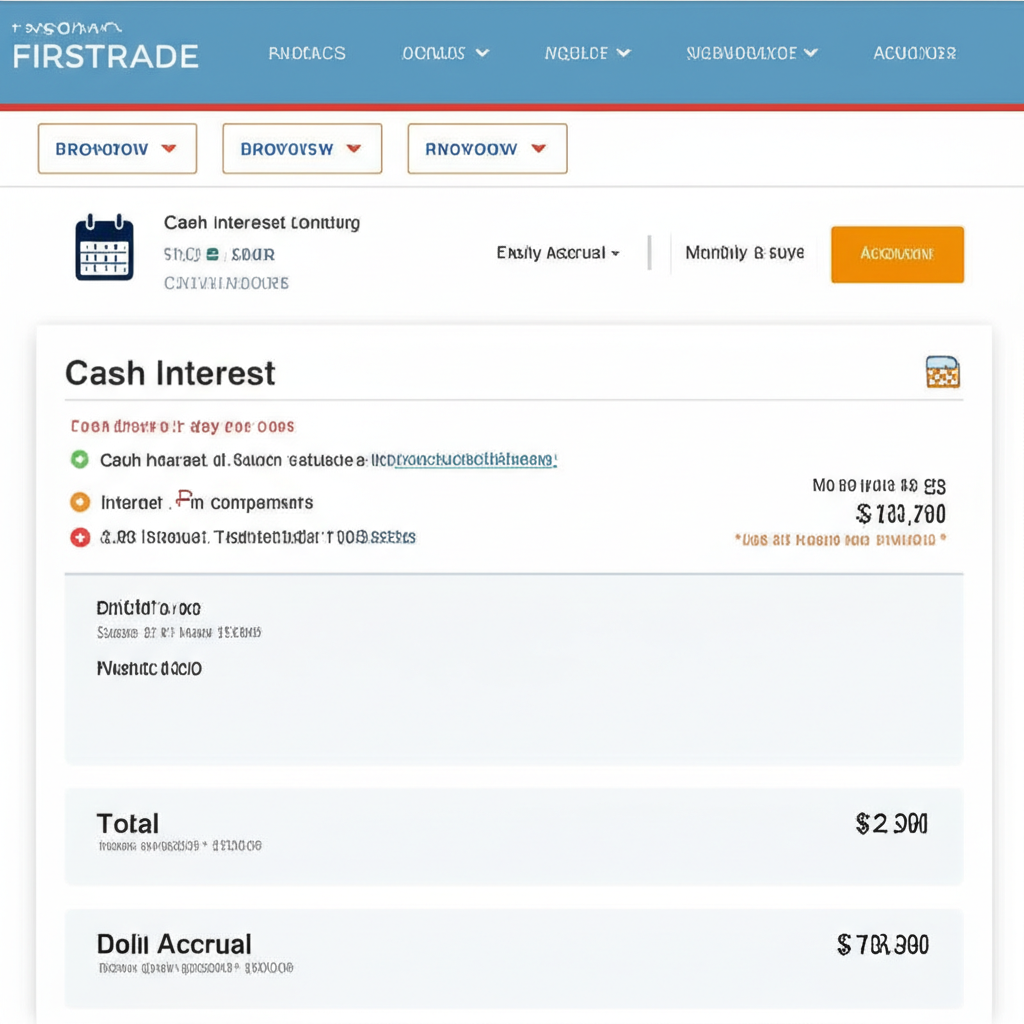The image size is (1024, 1024).
Task: Click the red circle bullet icon
Action: (80, 538)
